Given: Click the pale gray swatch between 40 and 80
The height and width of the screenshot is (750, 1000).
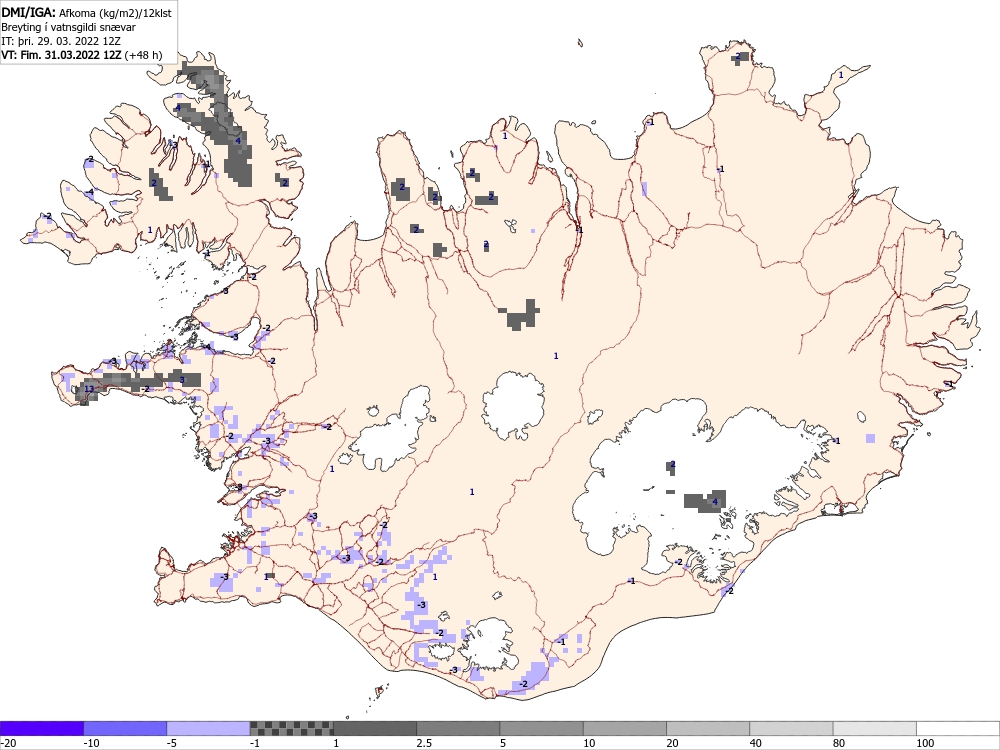Looking at the screenshot, I should click(791, 728).
